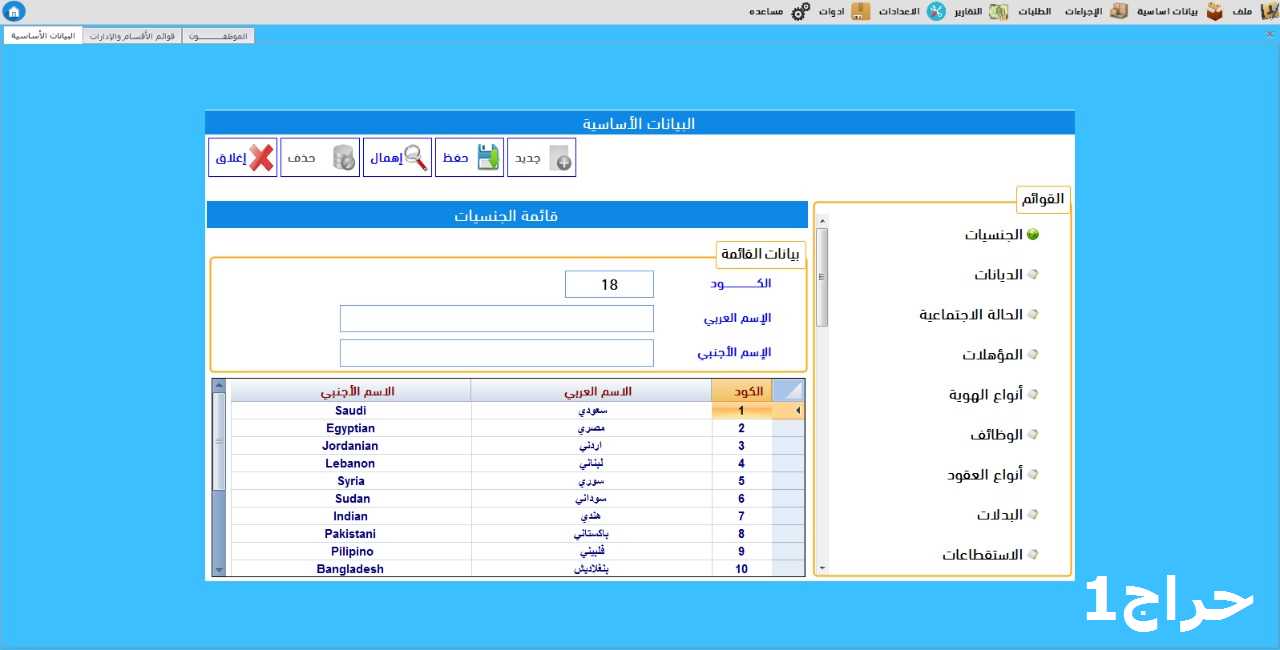This screenshot has width=1280, height=650.
Task: Open the ادوات menu
Action: pos(832,11)
